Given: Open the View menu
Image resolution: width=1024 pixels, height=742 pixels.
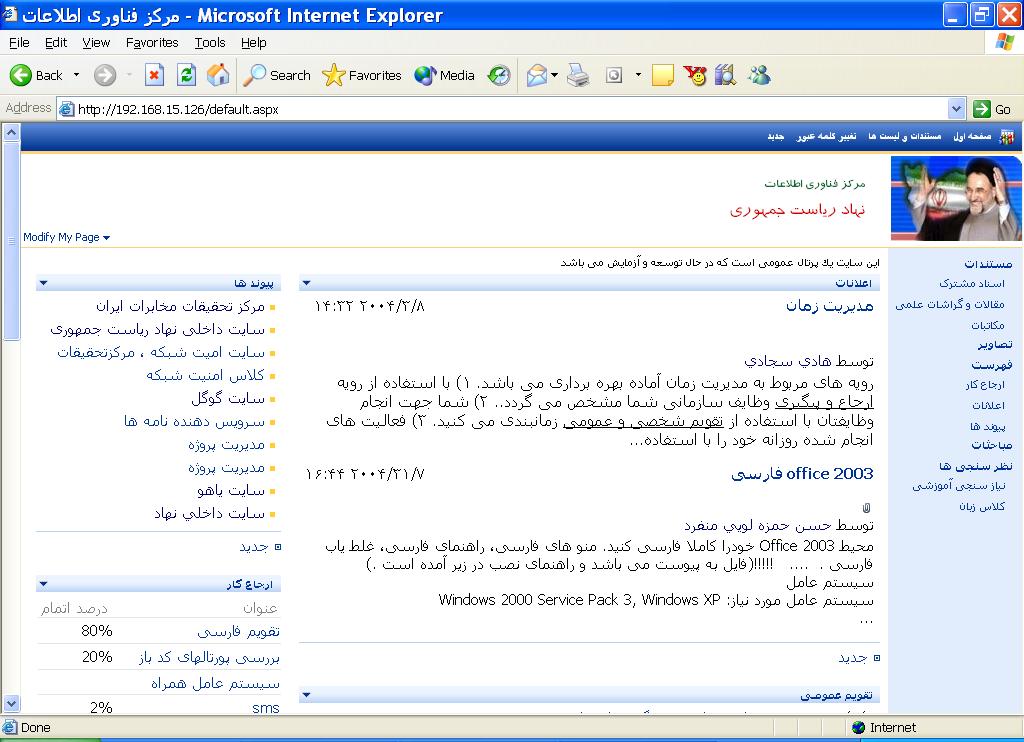Looking at the screenshot, I should click(96, 42).
